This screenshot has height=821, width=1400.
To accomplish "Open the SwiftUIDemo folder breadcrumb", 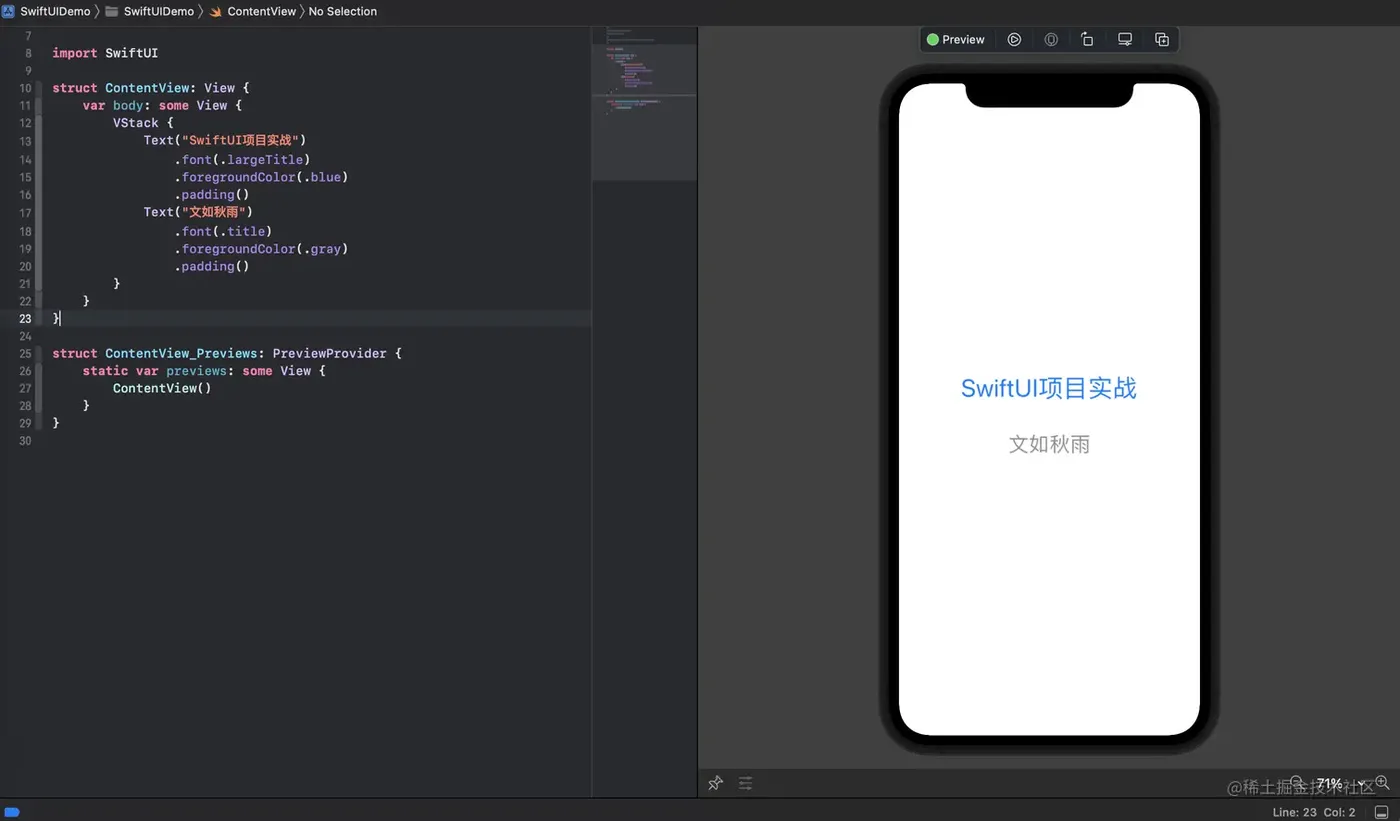I will [159, 11].
